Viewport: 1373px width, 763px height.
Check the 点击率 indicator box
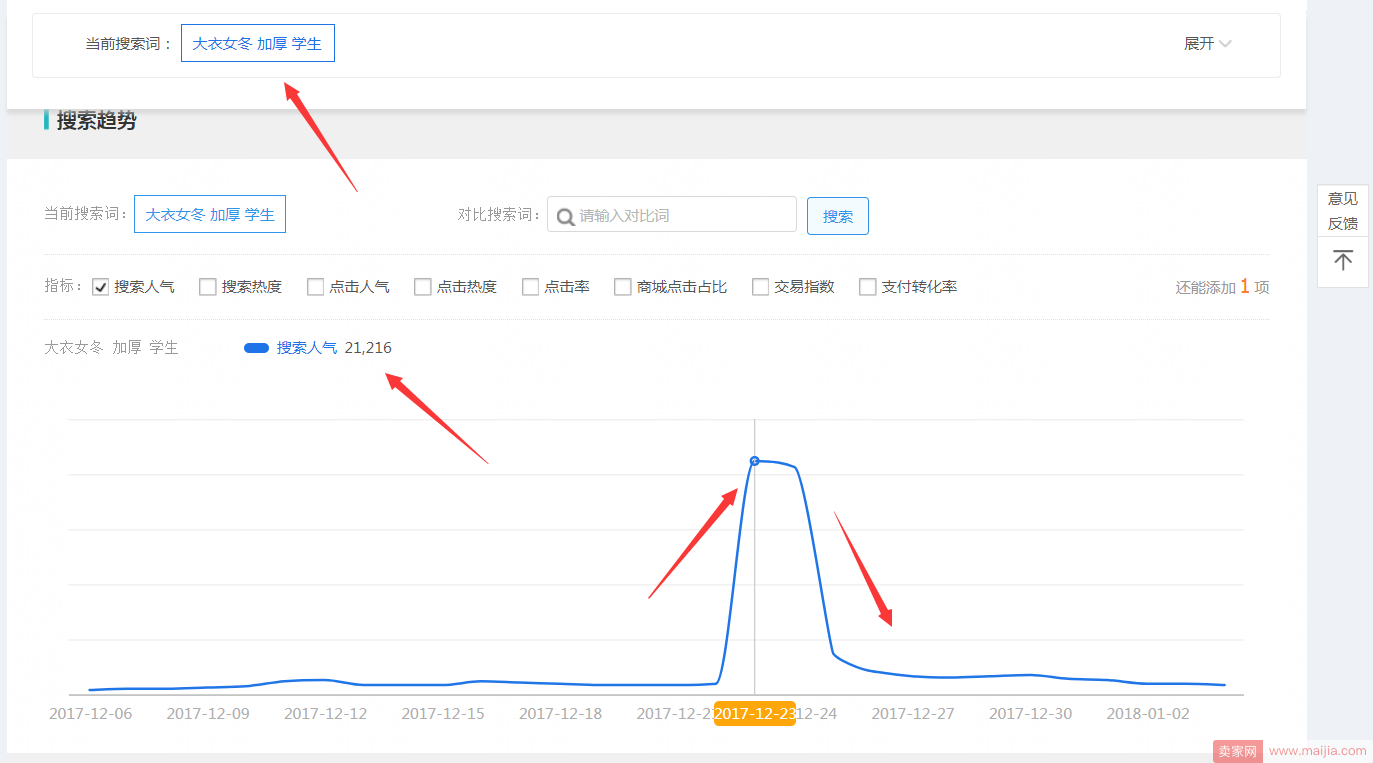tap(530, 287)
